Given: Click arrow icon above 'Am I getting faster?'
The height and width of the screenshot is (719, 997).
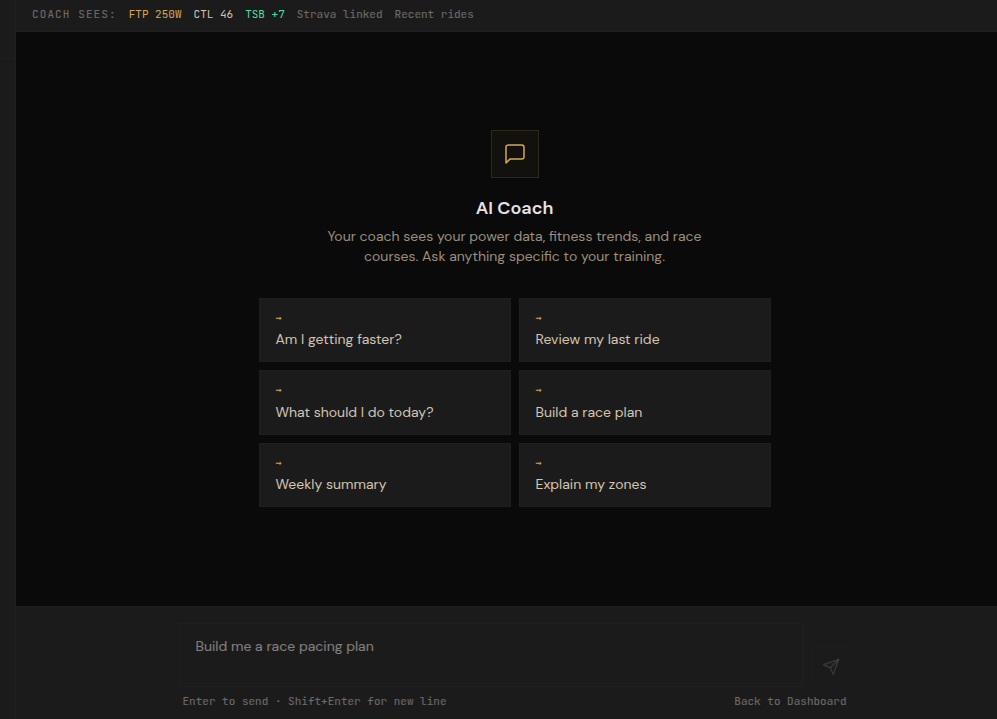Looking at the screenshot, I should 279,319.
